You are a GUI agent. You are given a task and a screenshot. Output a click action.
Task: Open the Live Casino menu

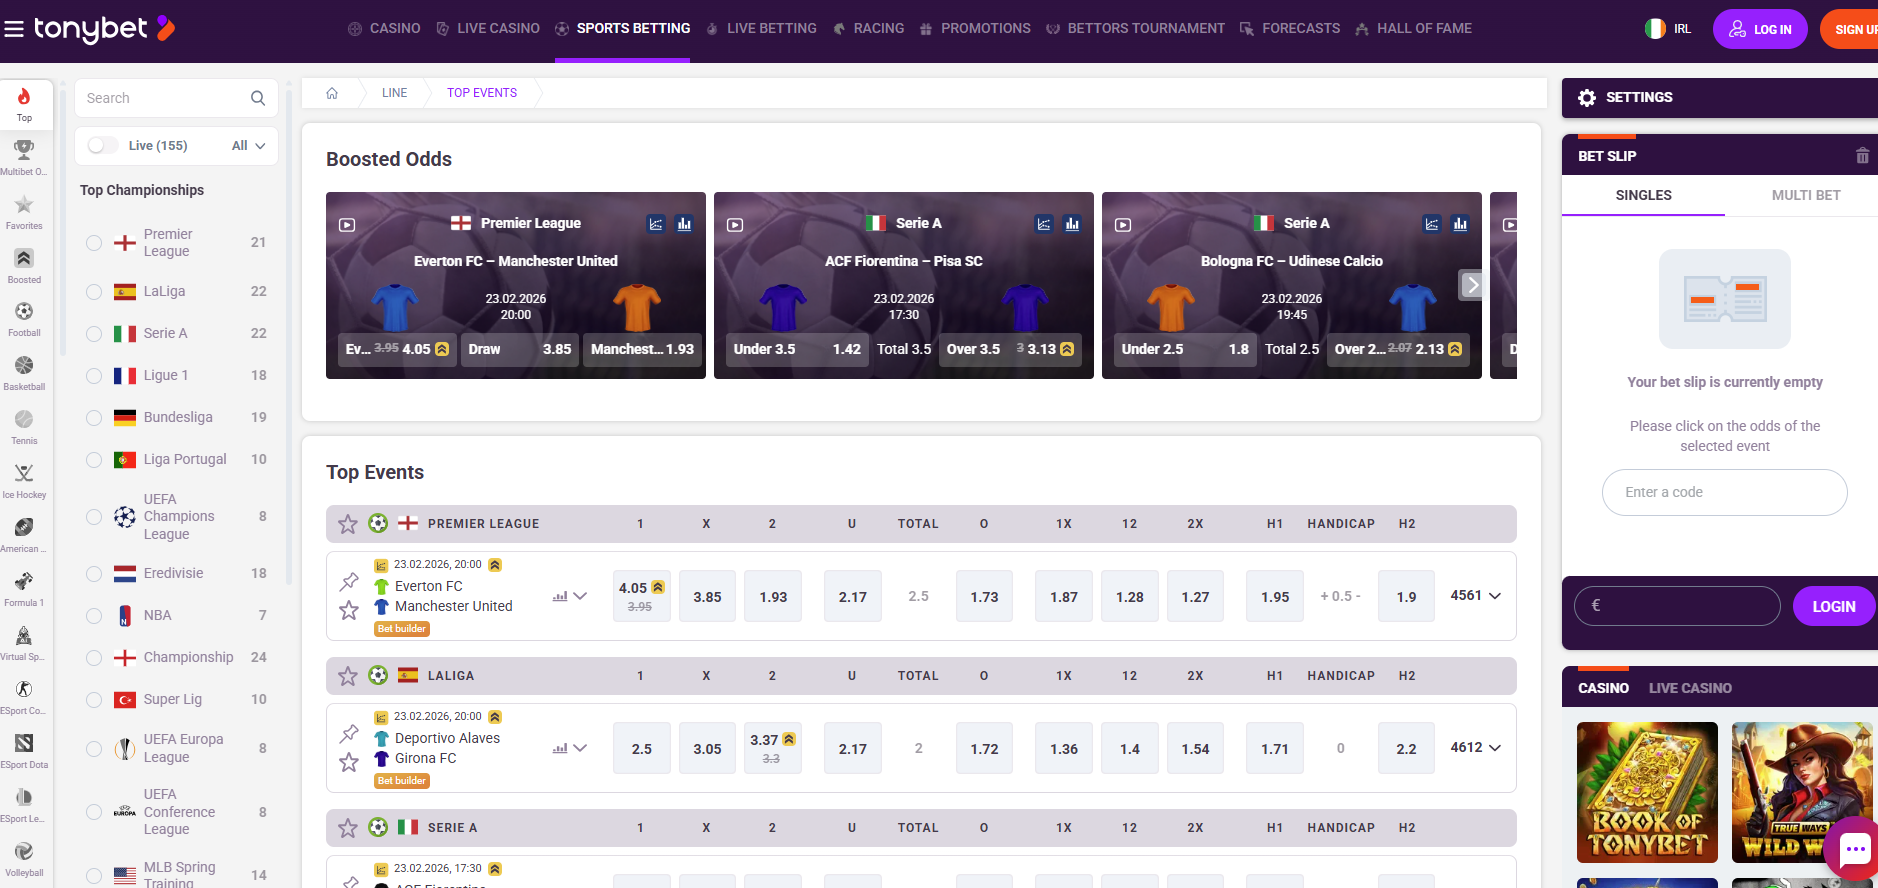click(x=488, y=29)
